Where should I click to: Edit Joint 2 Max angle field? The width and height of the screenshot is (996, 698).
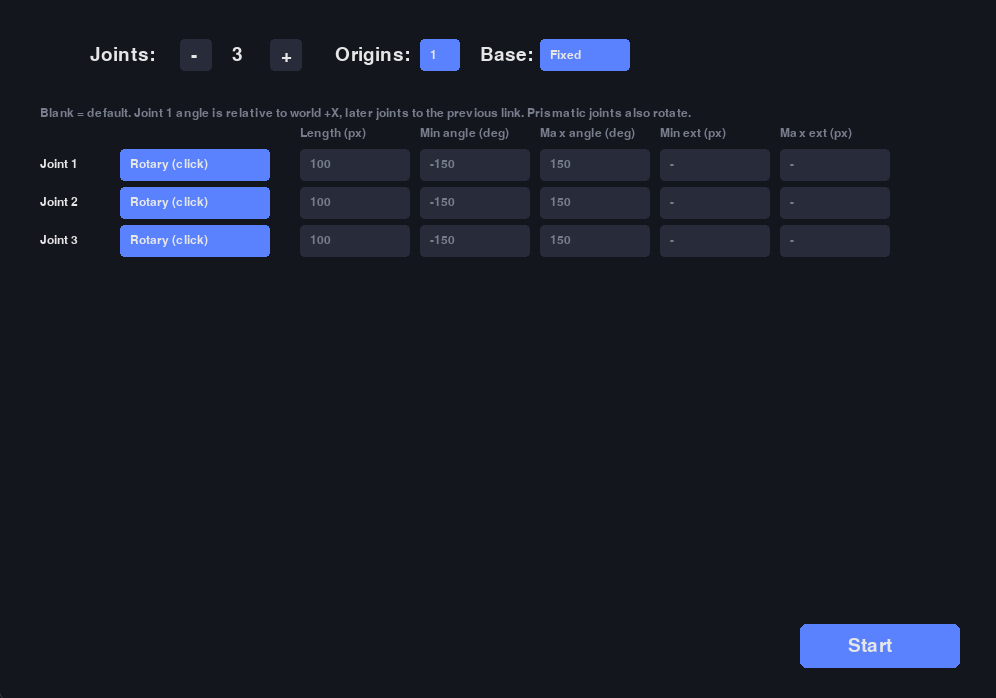tap(595, 203)
